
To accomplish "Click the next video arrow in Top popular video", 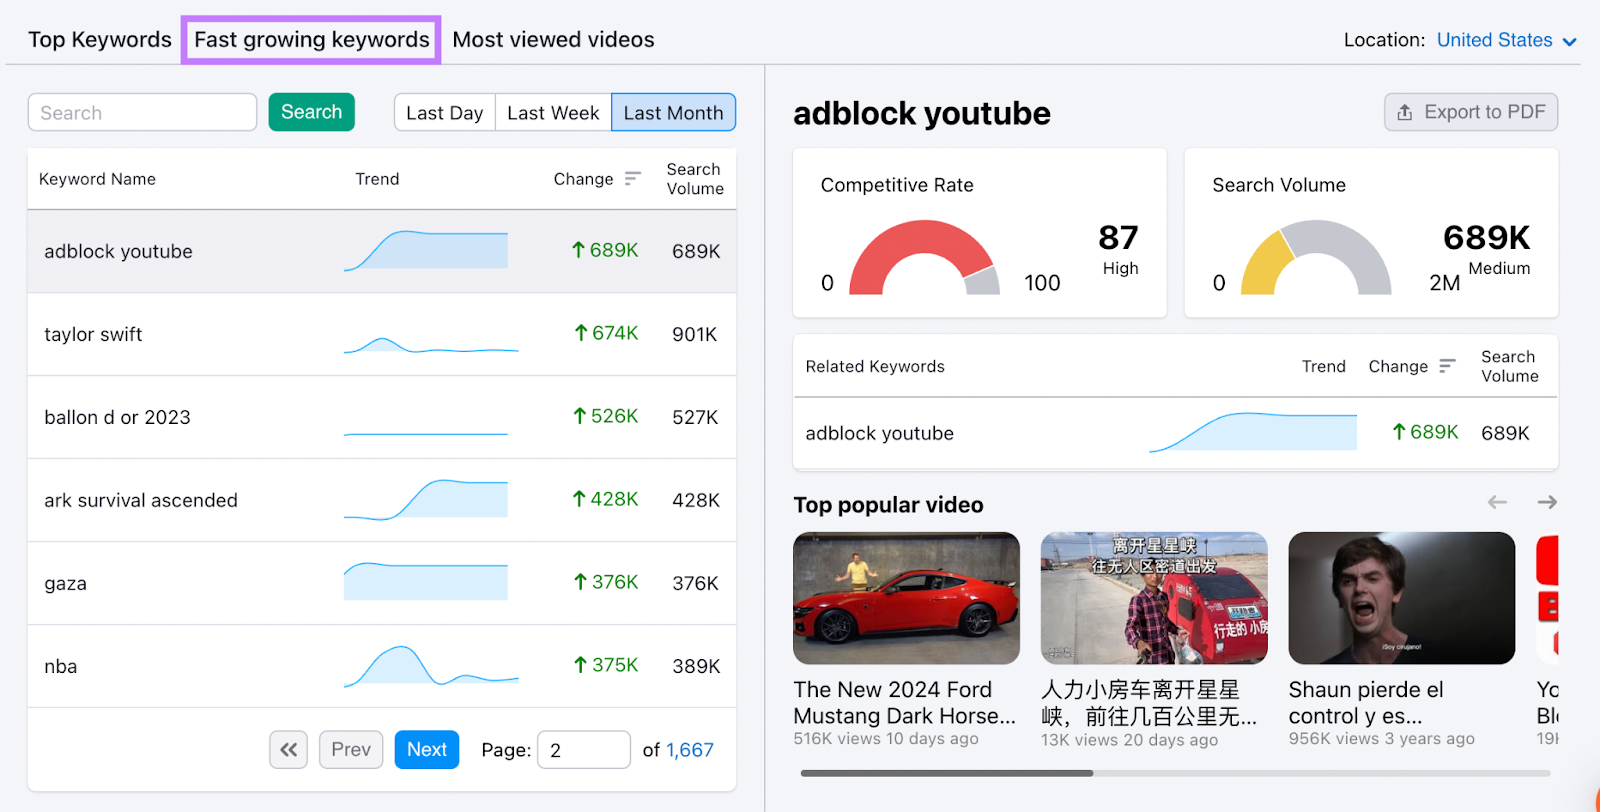I will pos(1546,502).
